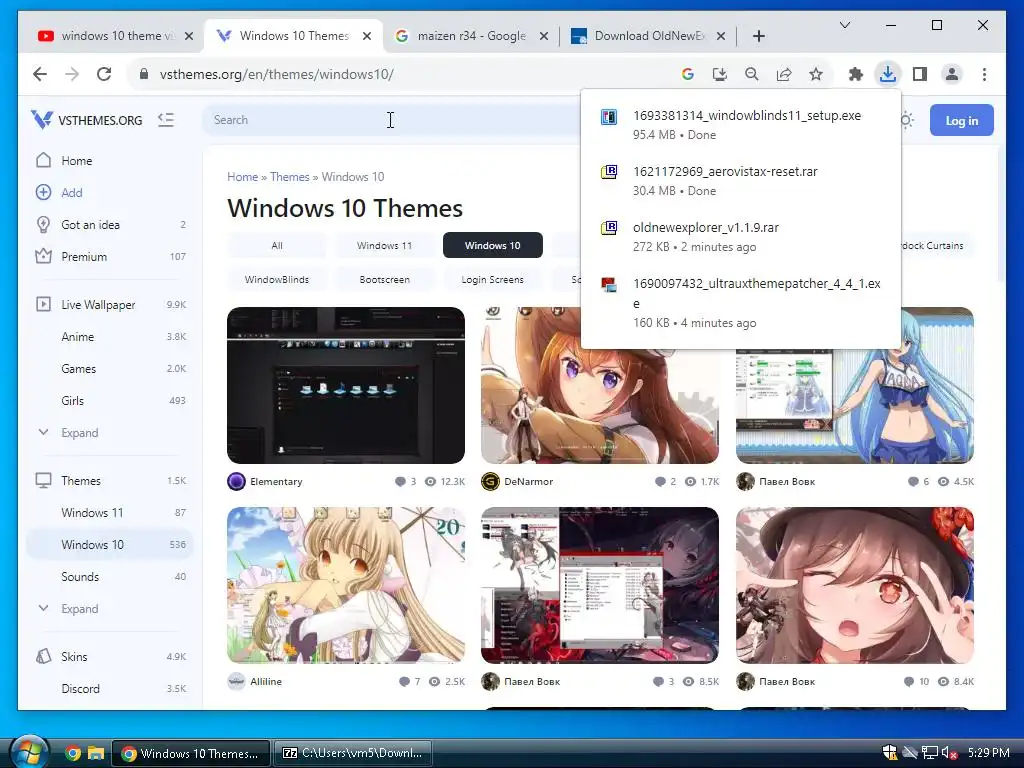The width and height of the screenshot is (1024, 768).
Task: Click the muted volume tray icon
Action: click(x=950, y=753)
